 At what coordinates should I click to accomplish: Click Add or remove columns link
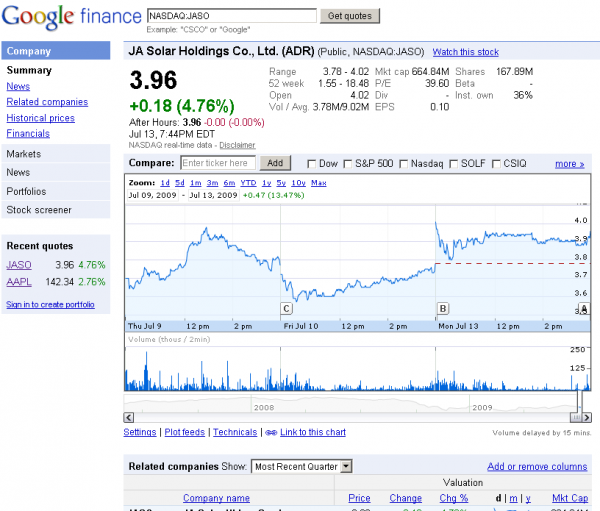[x=537, y=467]
